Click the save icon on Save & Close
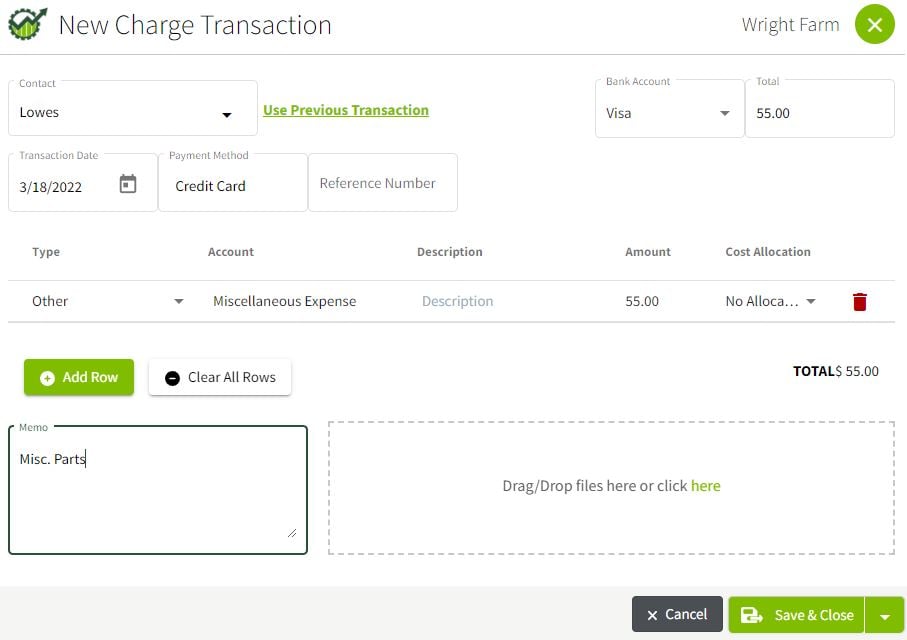907x640 pixels. [x=752, y=614]
